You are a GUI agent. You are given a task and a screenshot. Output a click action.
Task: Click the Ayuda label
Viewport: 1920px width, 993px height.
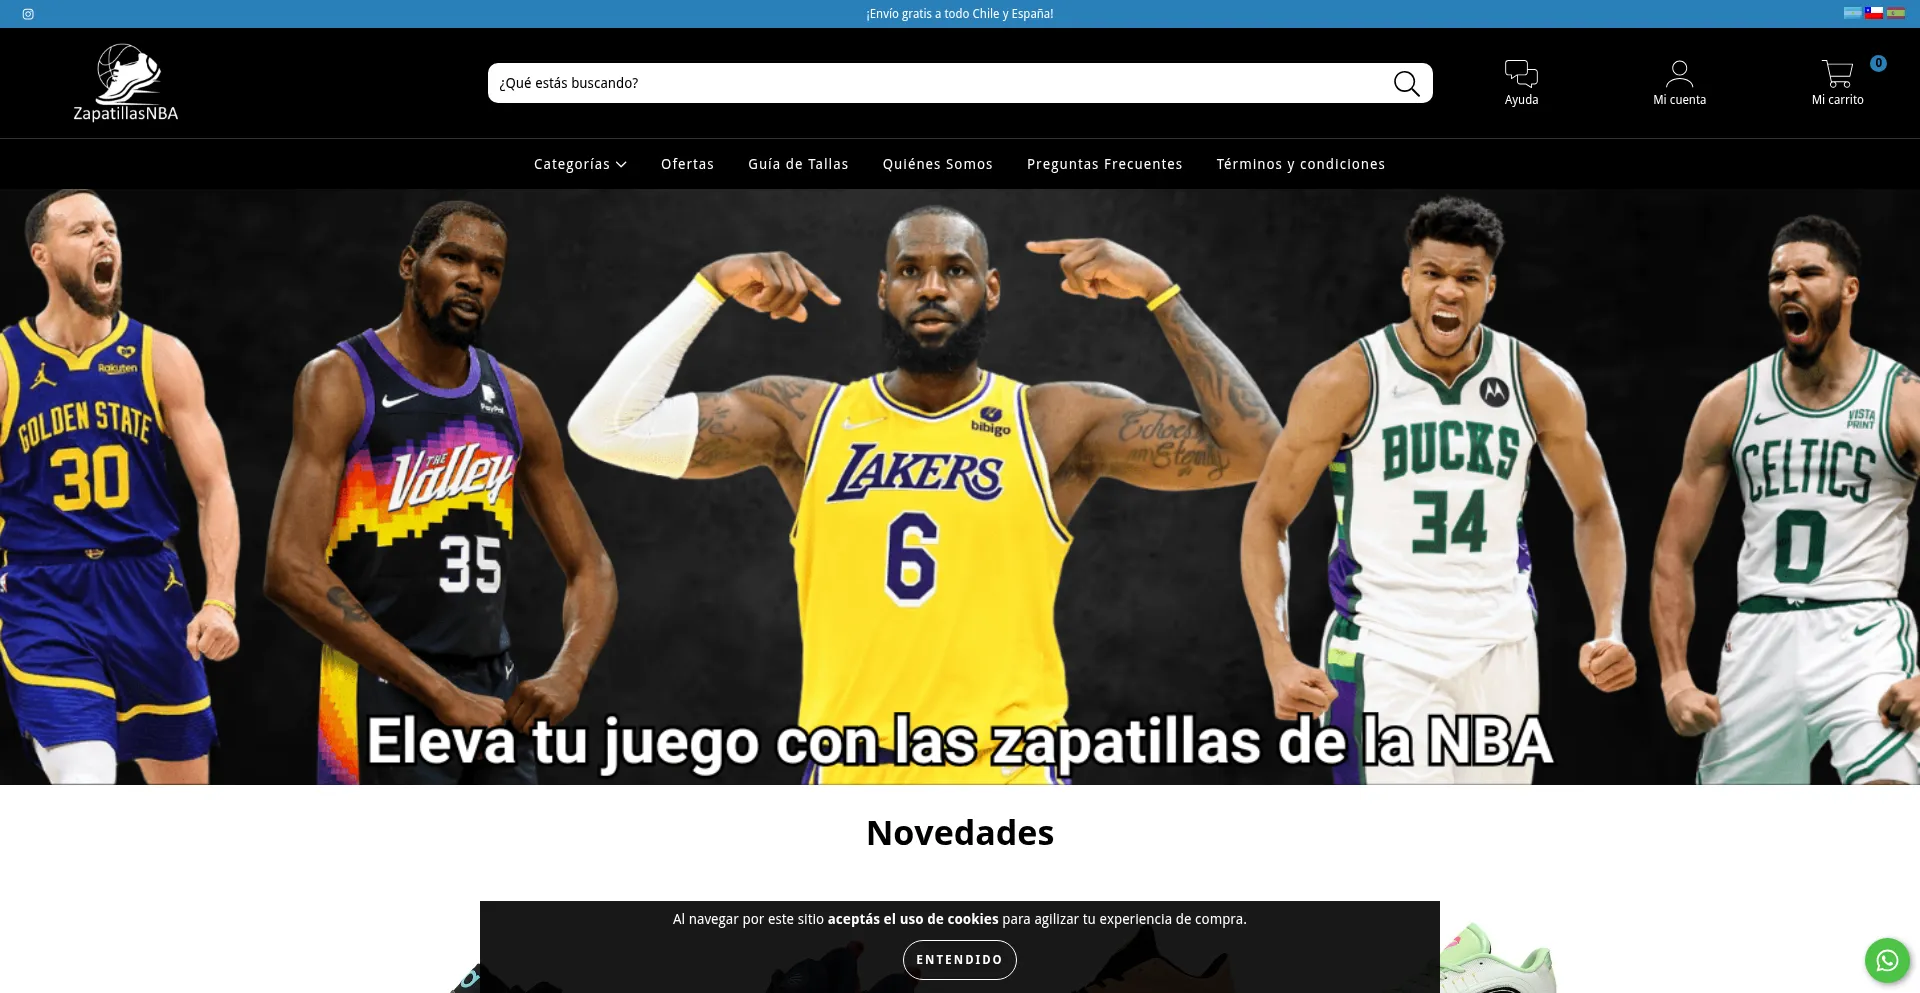pyautogui.click(x=1521, y=100)
